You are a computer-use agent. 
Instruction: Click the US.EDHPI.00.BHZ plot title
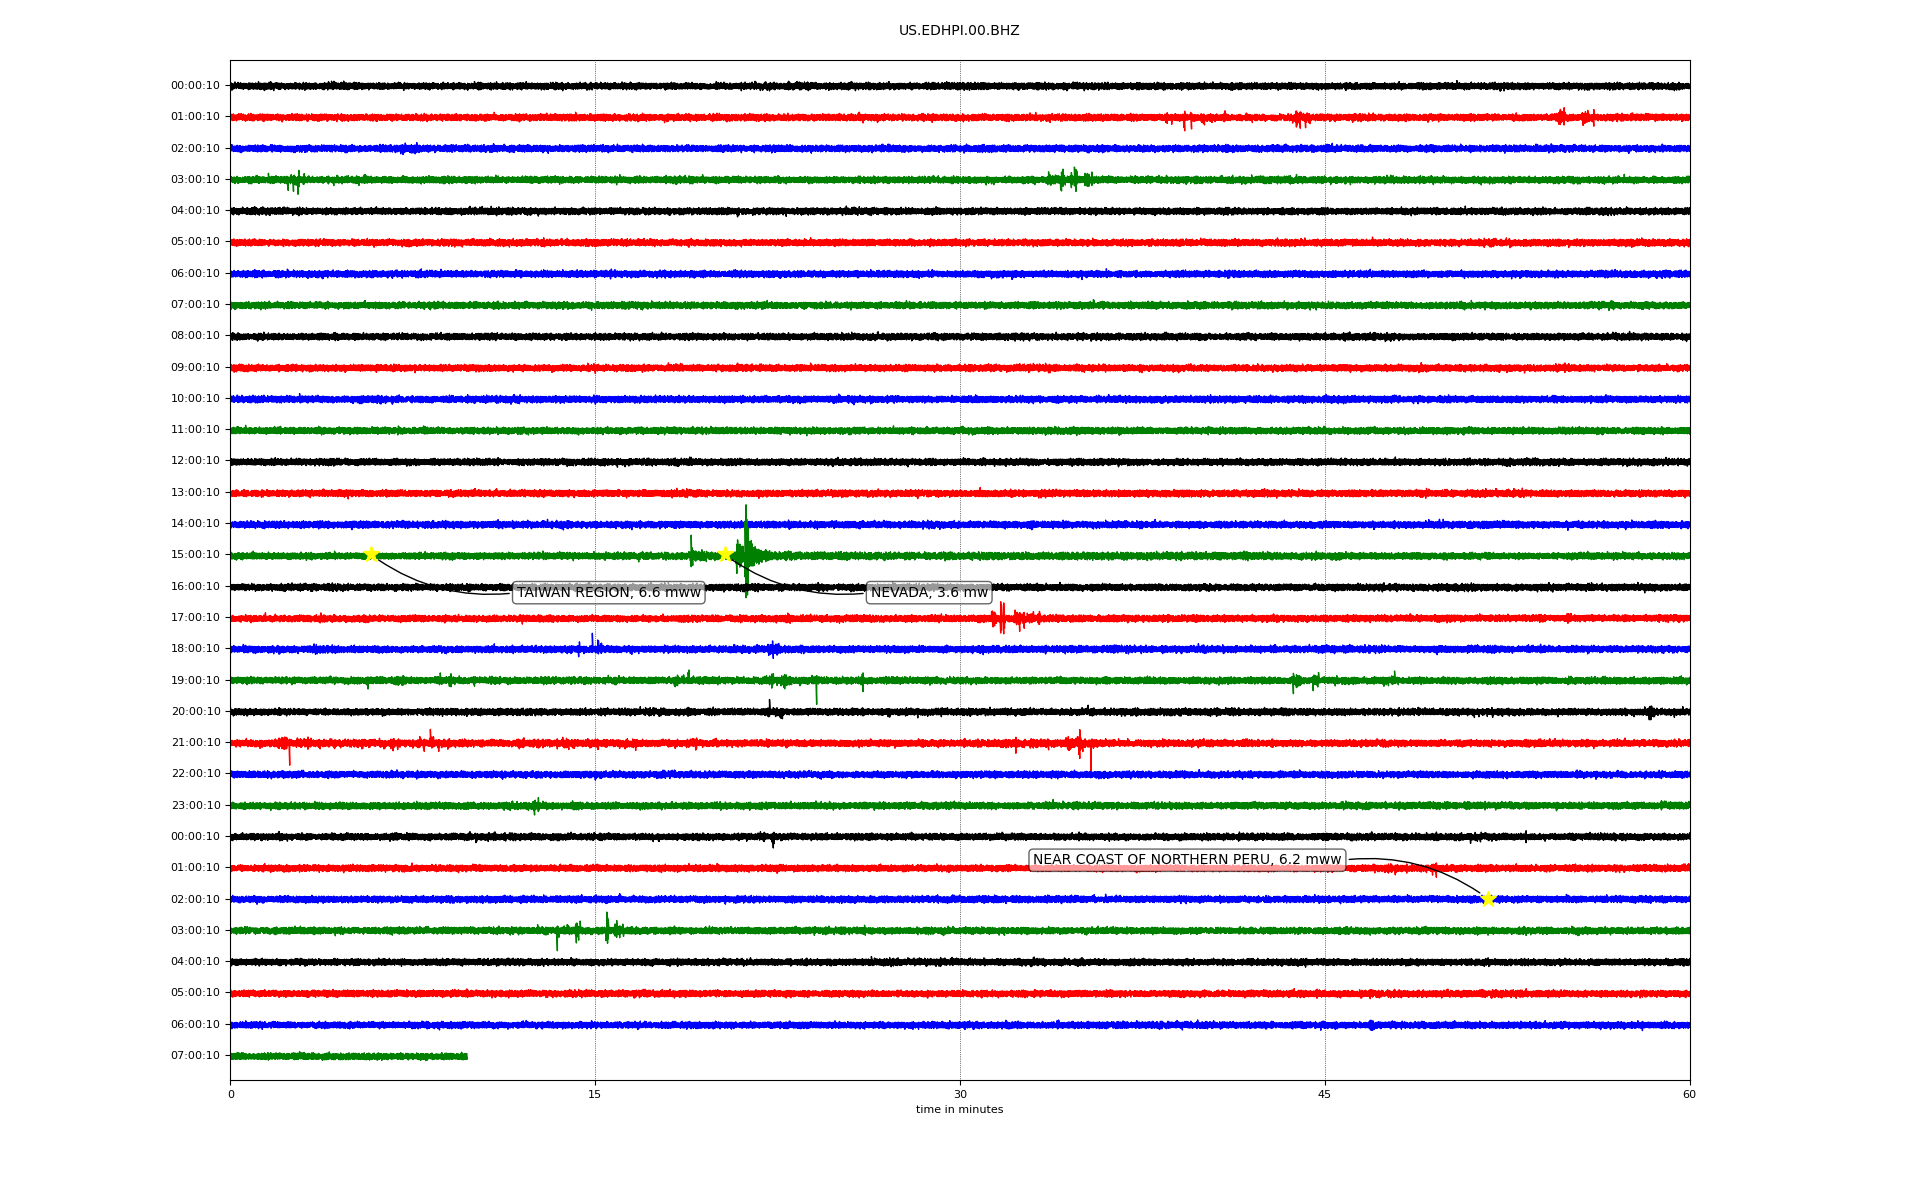pyautogui.click(x=958, y=31)
